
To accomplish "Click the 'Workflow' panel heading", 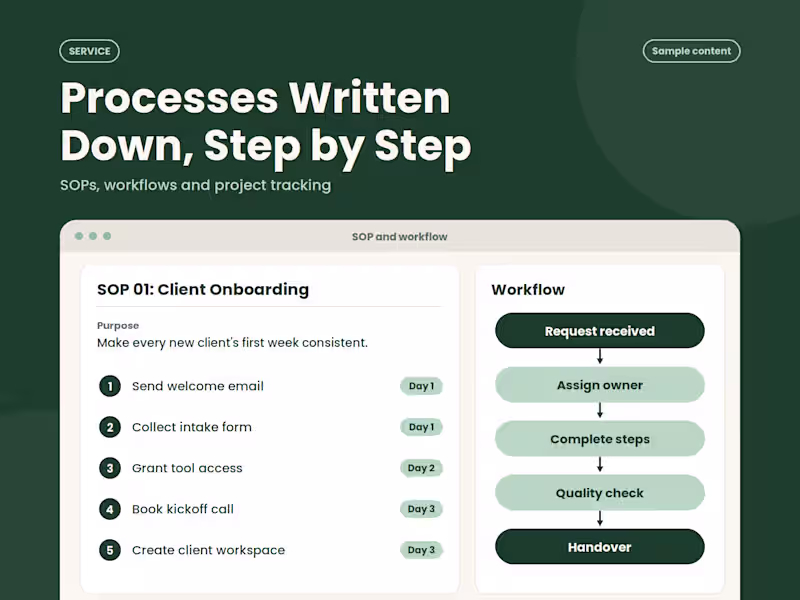I will pos(528,290).
